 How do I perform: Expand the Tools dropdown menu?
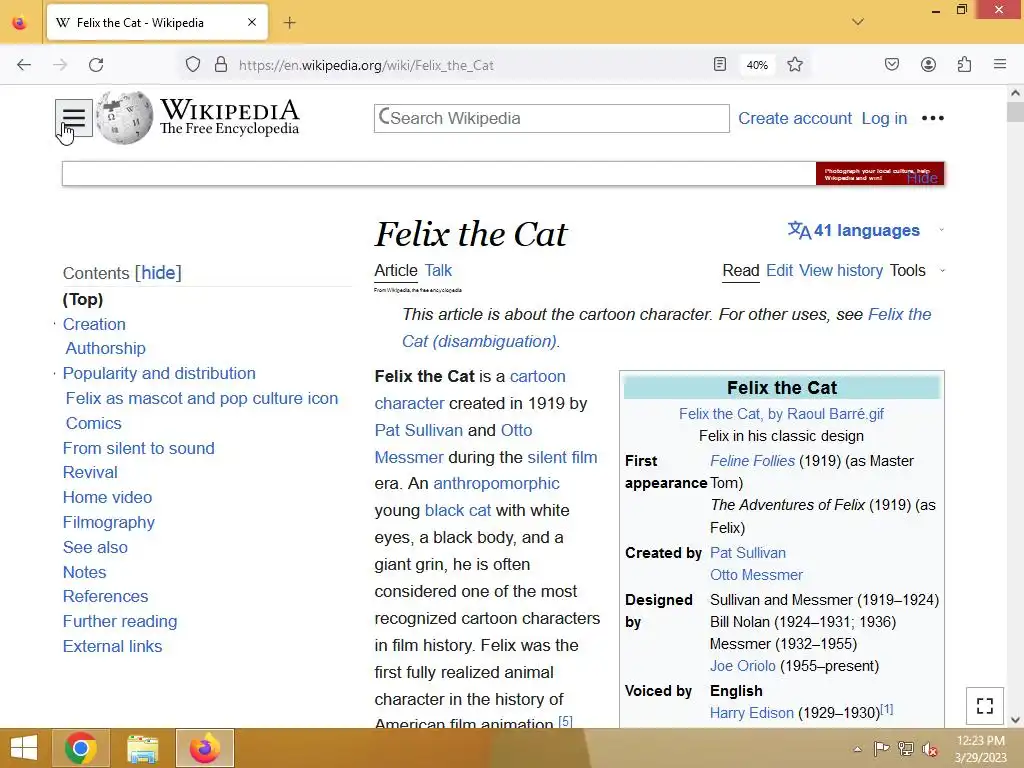coord(917,270)
